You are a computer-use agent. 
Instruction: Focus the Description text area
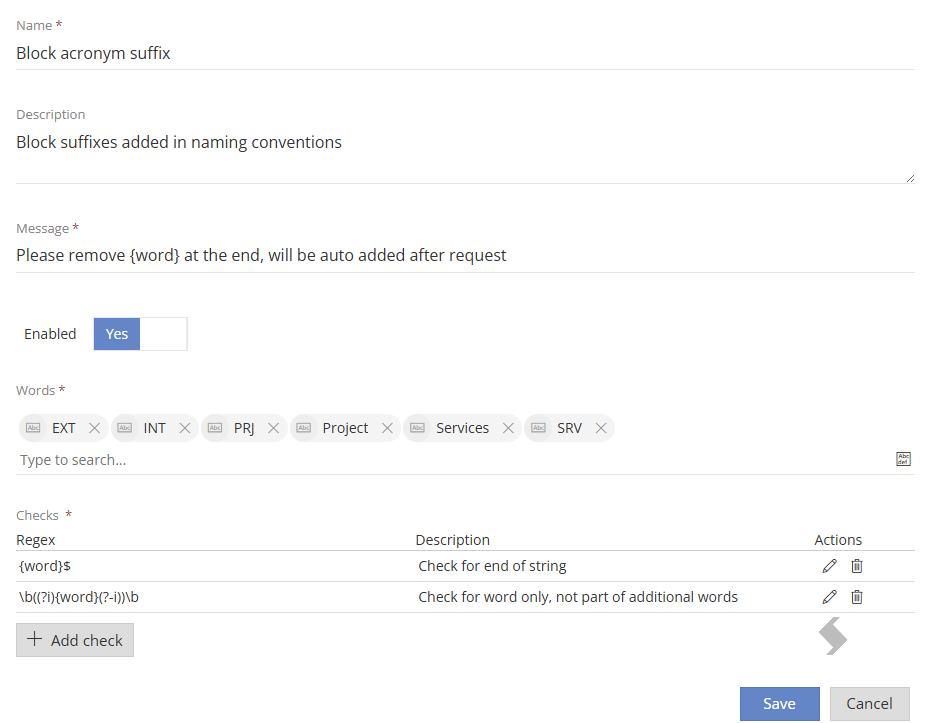coord(465,155)
